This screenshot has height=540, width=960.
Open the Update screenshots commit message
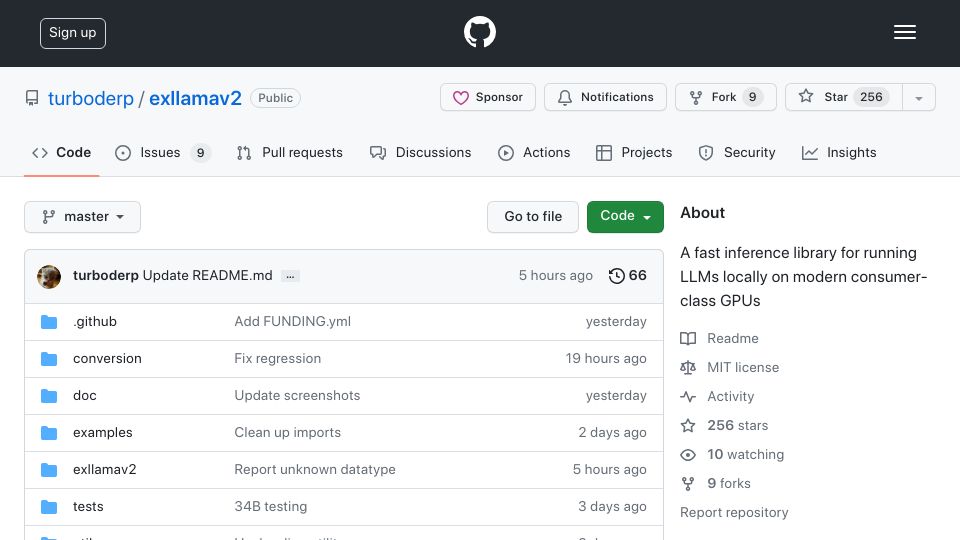(297, 396)
